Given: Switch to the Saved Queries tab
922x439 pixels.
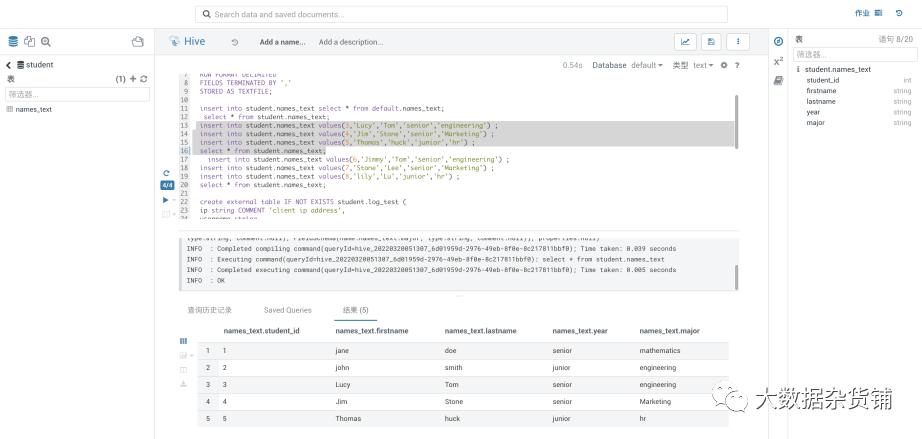Looking at the screenshot, I should tap(287, 310).
